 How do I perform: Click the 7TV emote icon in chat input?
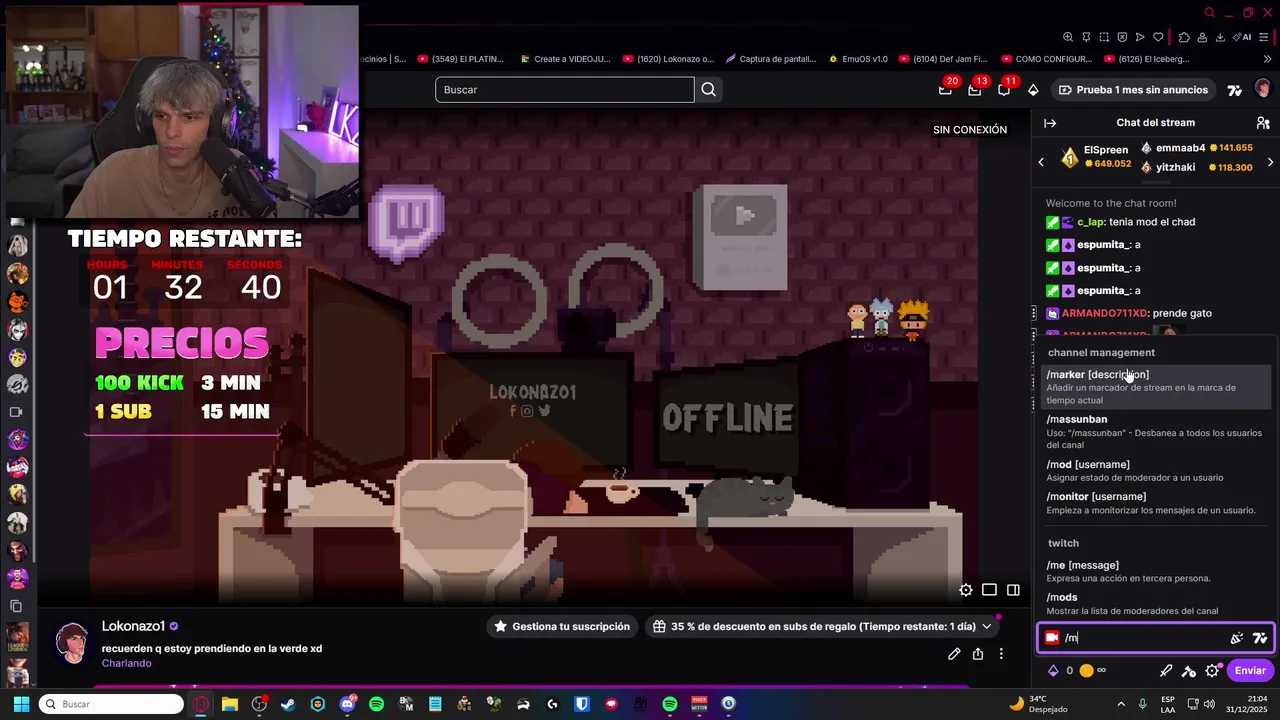pos(1260,638)
